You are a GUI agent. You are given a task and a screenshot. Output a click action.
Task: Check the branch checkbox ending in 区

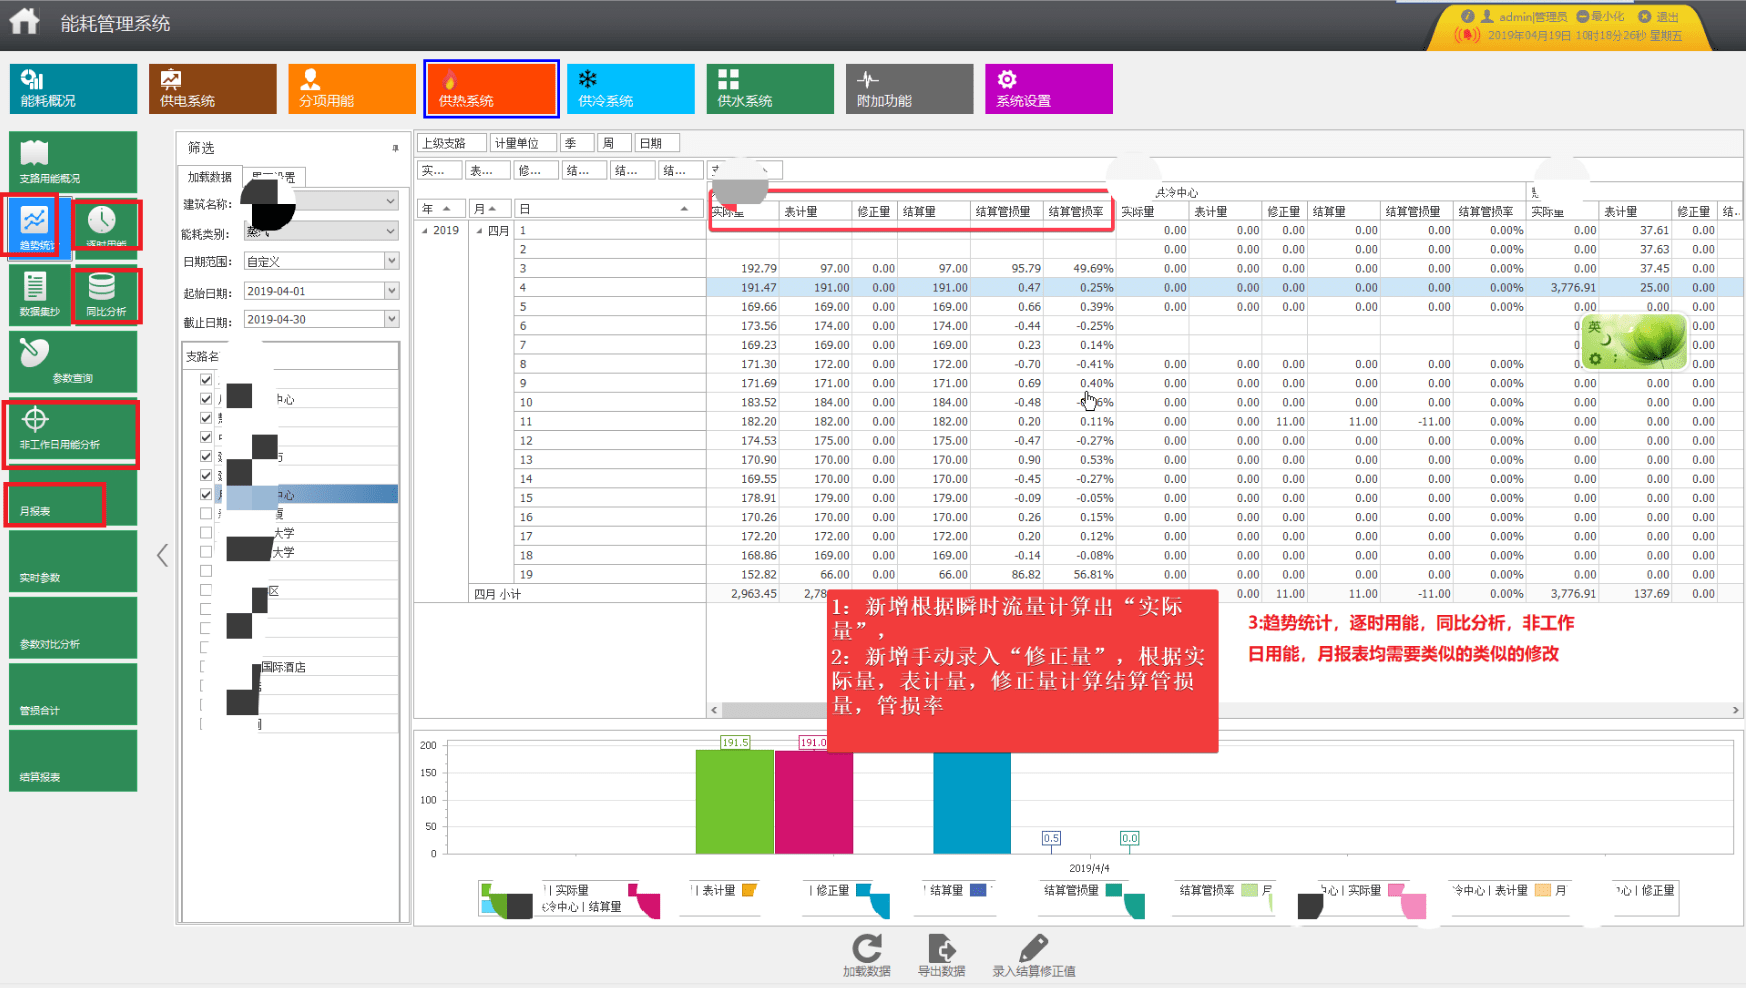point(206,590)
